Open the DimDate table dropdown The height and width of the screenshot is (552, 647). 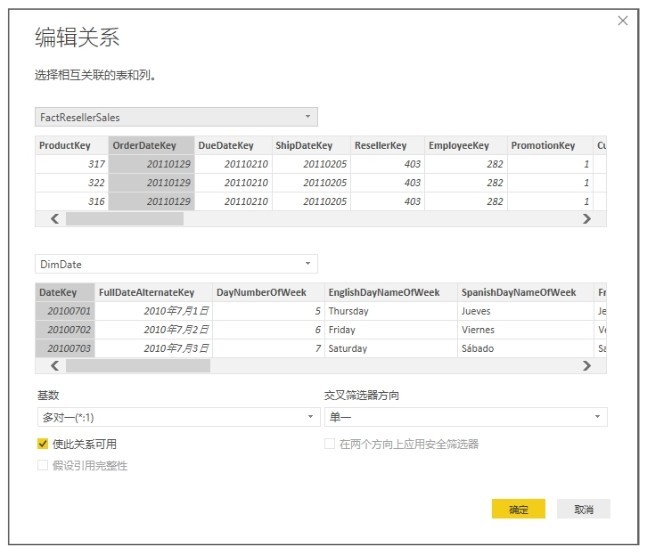[176, 265]
